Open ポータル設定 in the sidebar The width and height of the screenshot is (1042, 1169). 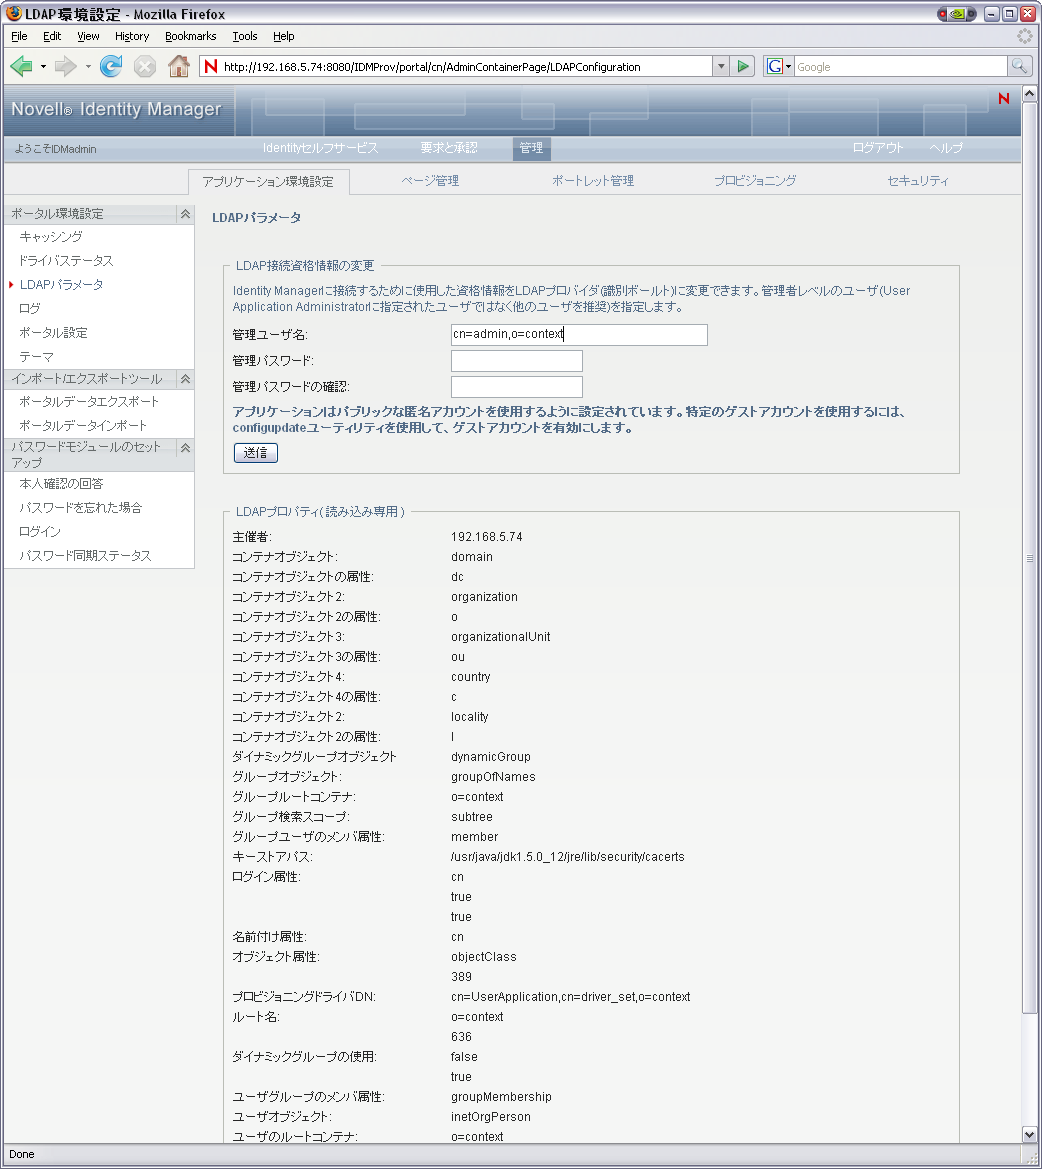tap(53, 333)
